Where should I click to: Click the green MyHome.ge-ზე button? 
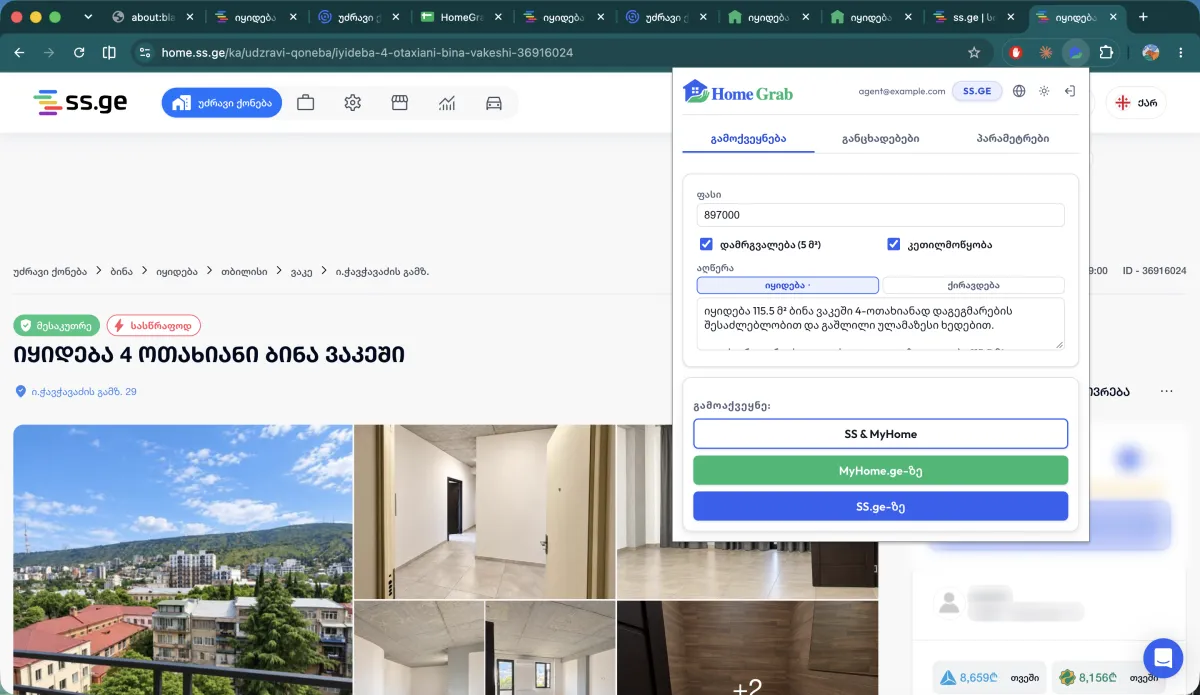coord(880,470)
